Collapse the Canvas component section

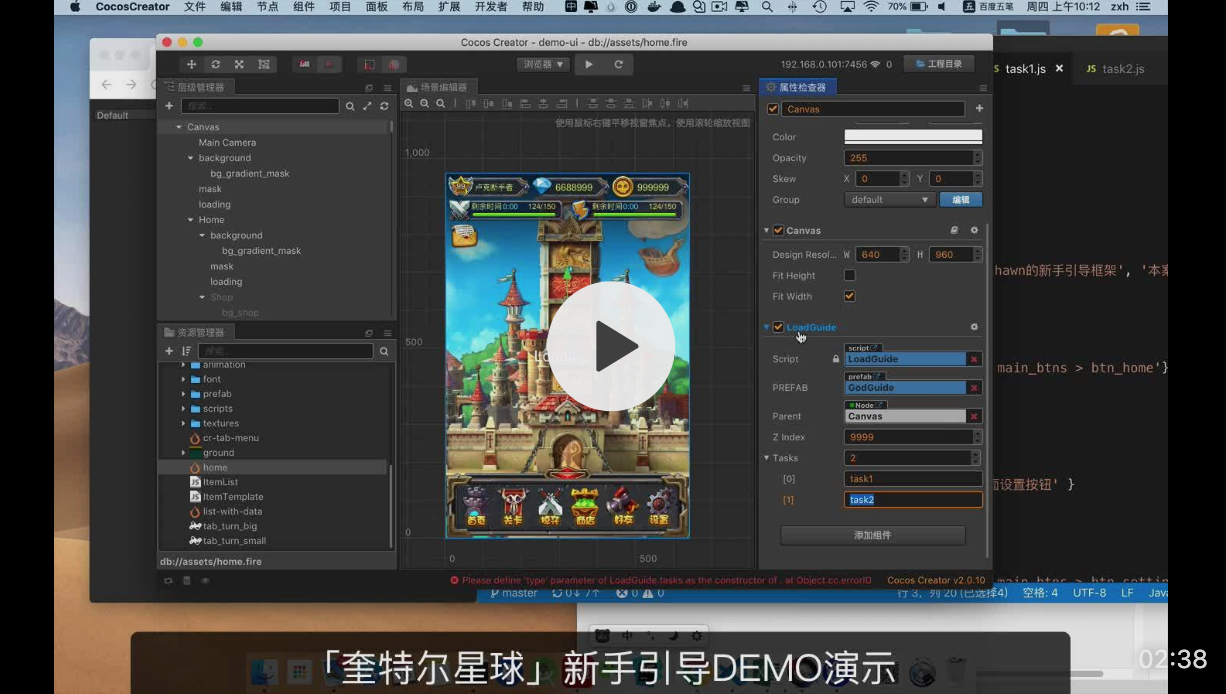pyautogui.click(x=767, y=230)
